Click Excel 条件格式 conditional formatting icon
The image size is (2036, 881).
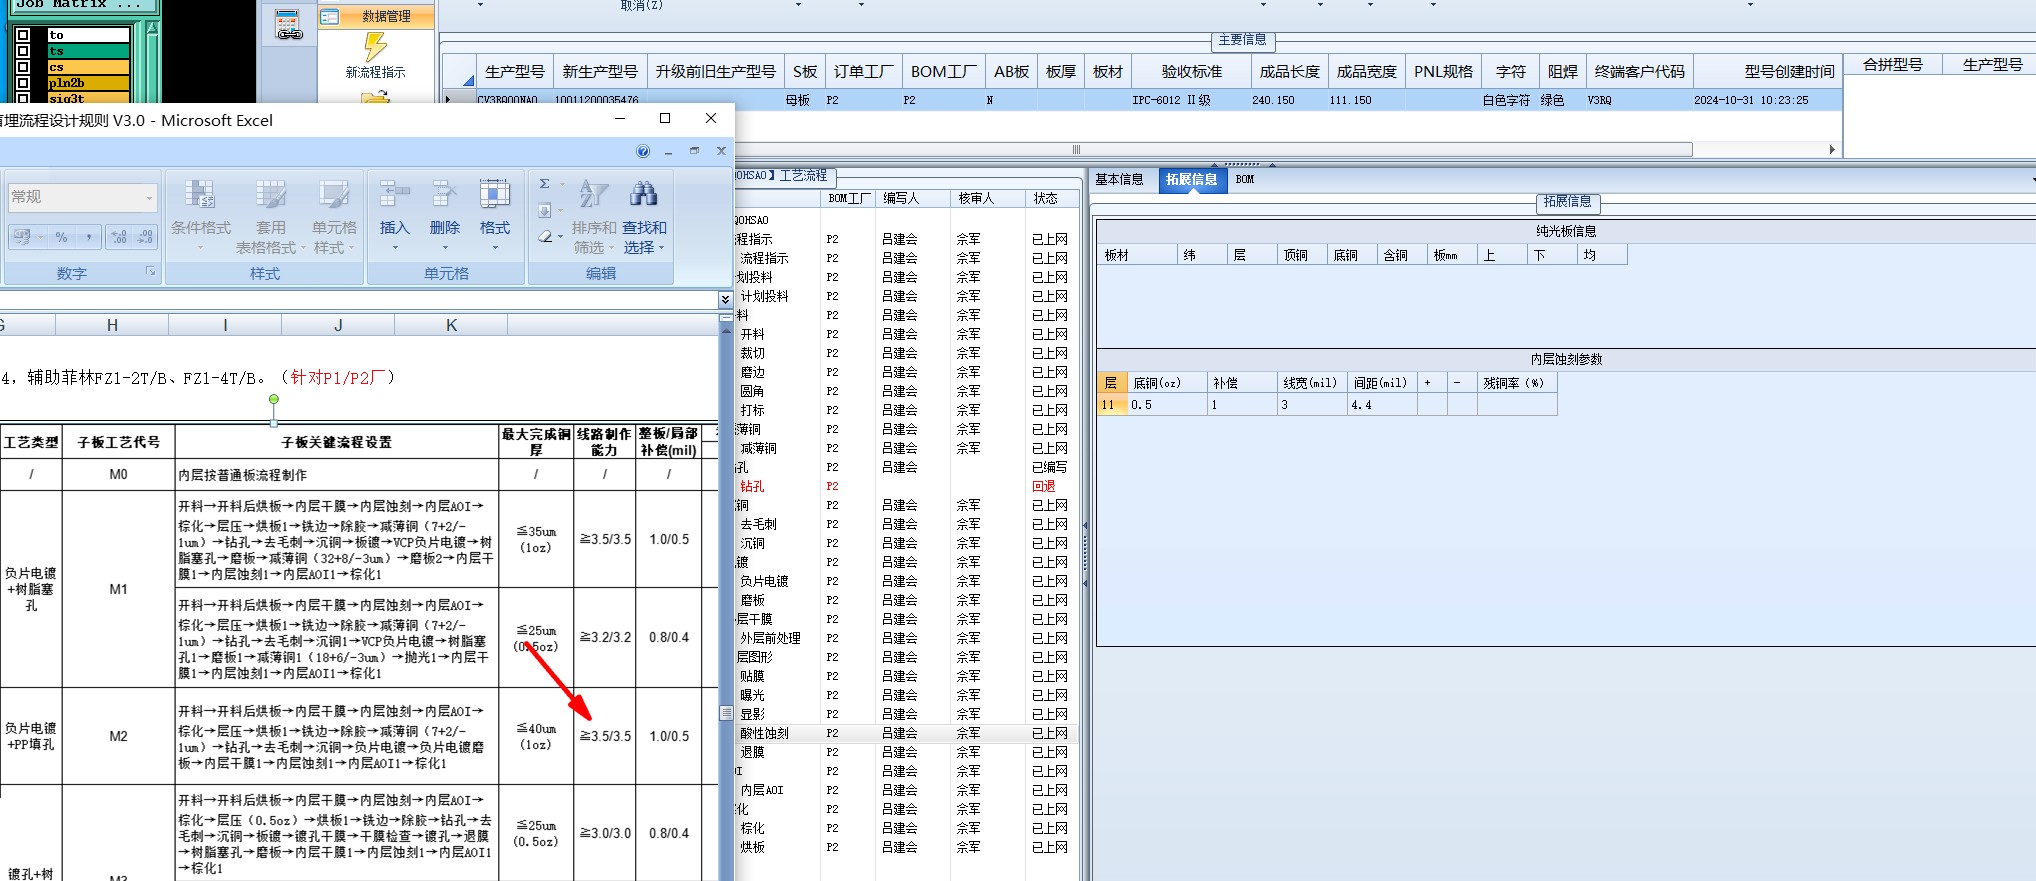pos(200,195)
